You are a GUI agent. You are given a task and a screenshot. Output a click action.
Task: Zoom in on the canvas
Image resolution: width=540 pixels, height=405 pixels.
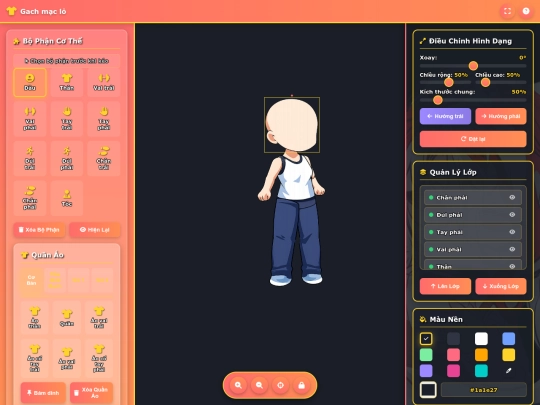click(x=238, y=385)
